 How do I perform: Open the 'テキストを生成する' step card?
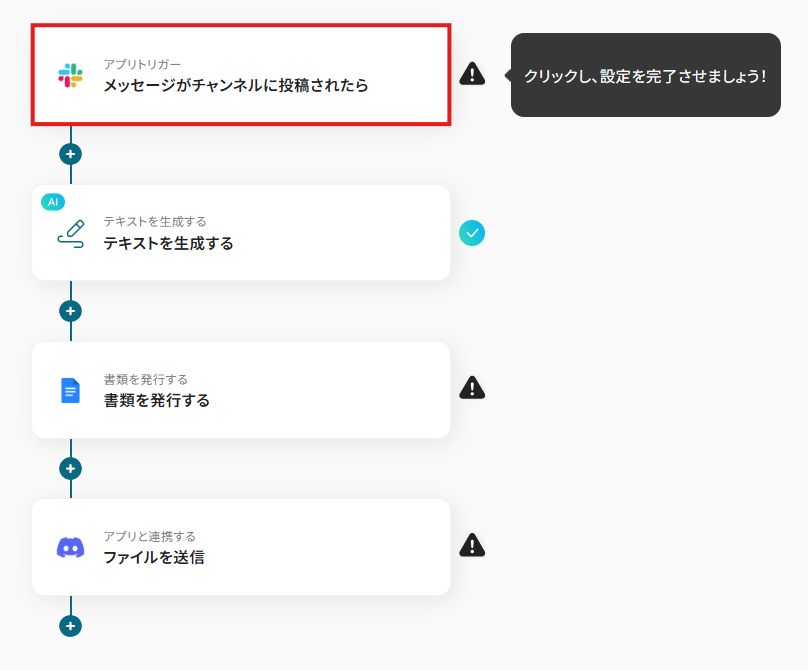pos(241,233)
